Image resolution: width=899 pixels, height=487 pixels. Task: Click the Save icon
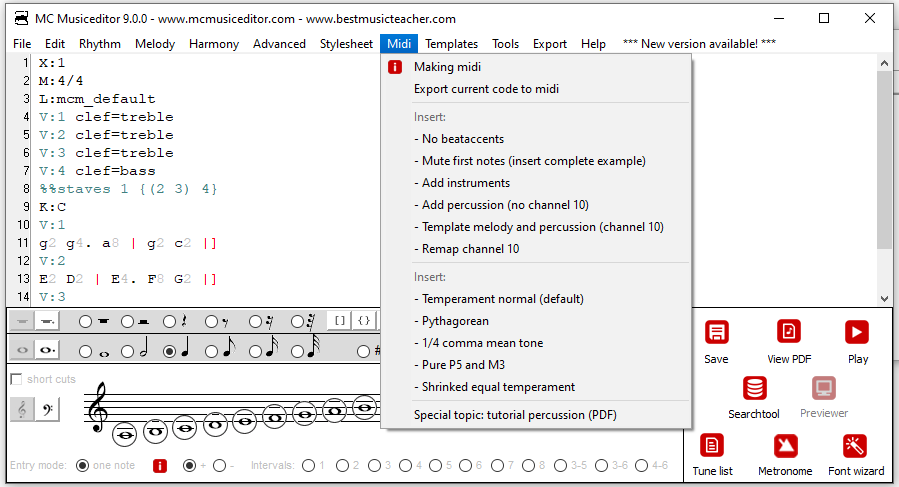716,332
